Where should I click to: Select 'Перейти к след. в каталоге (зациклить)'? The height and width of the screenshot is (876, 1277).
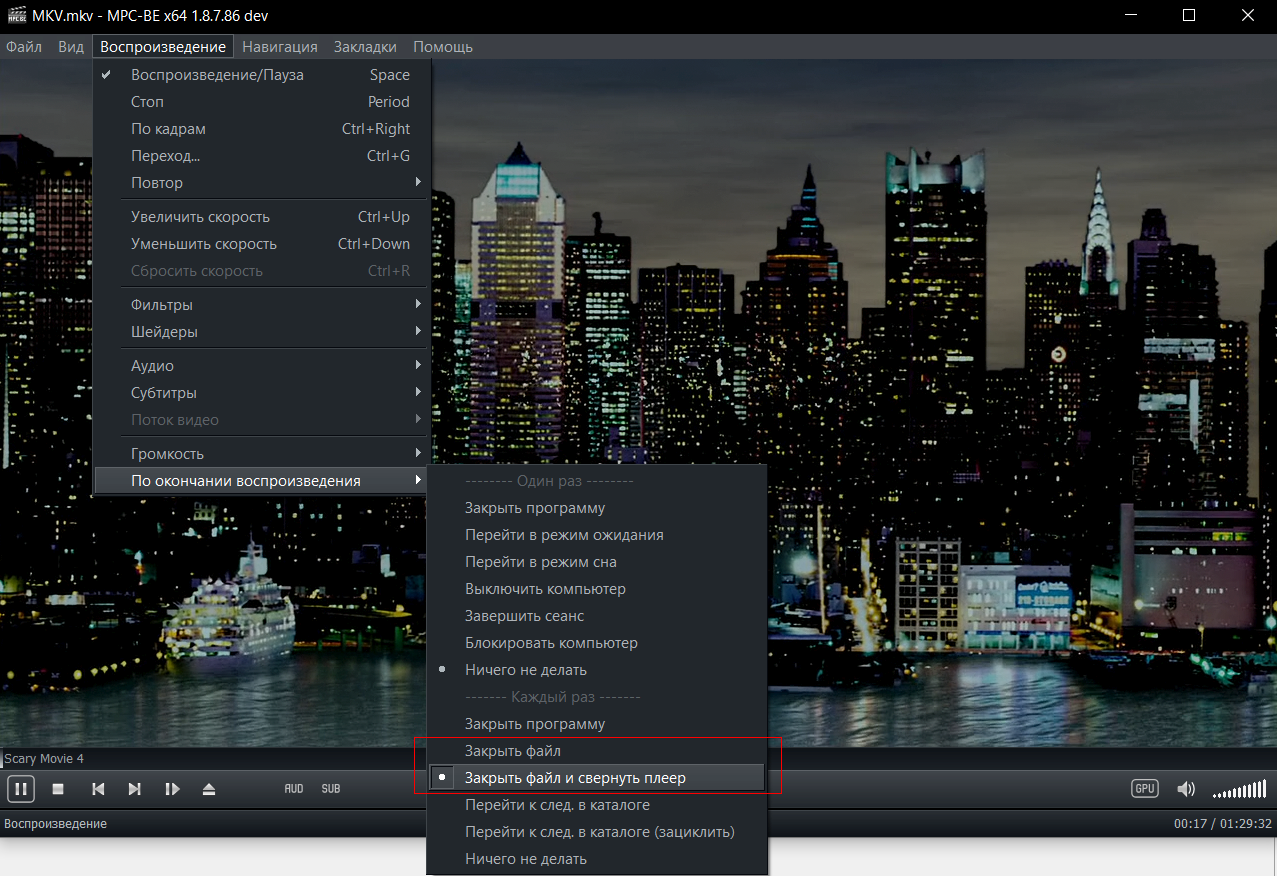click(x=599, y=832)
